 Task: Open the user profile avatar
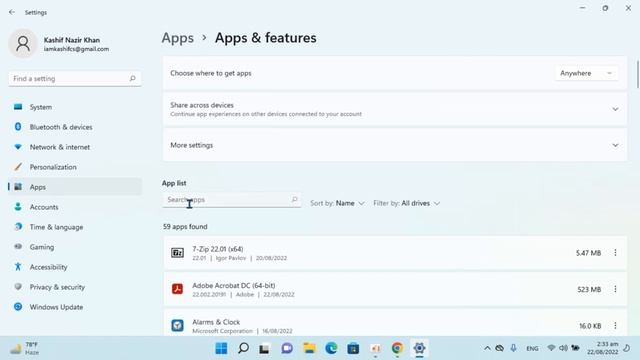coord(23,44)
